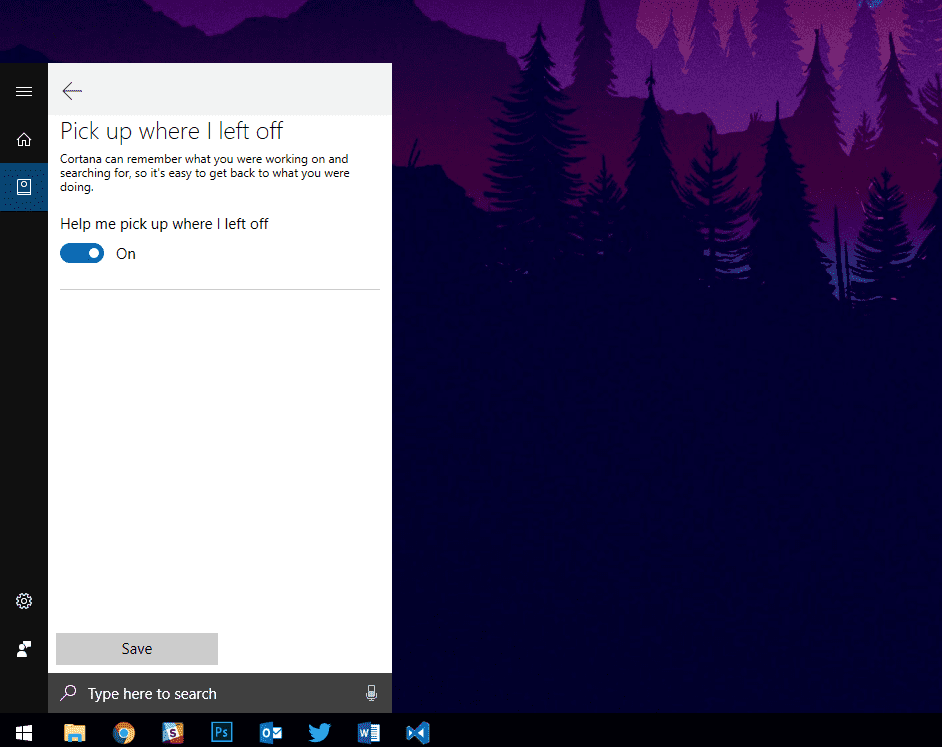
Task: Go back using the purple arrow
Action: [71, 91]
